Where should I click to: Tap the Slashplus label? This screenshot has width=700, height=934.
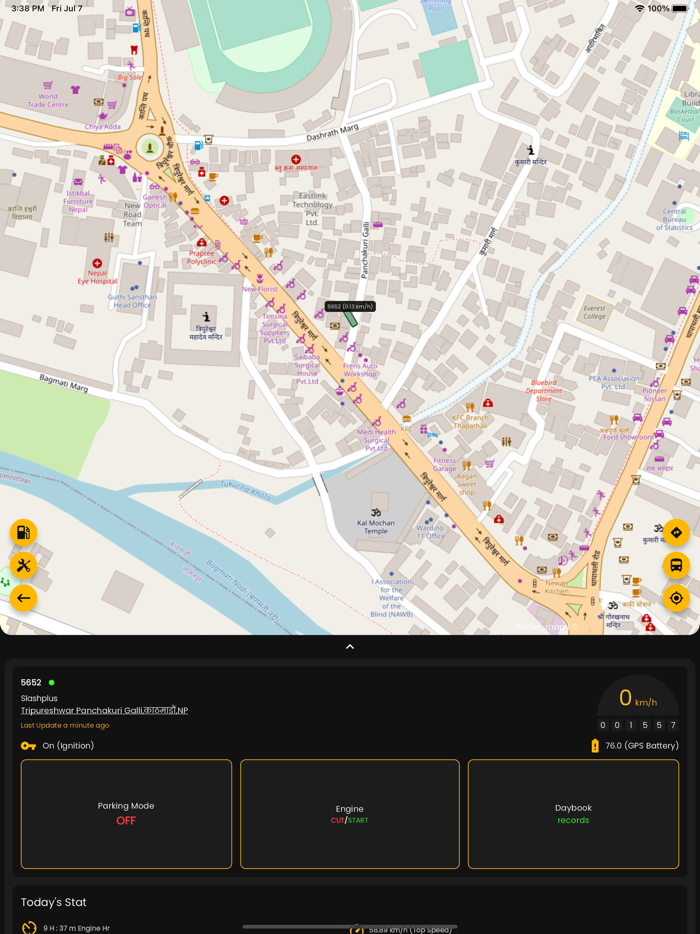point(39,698)
